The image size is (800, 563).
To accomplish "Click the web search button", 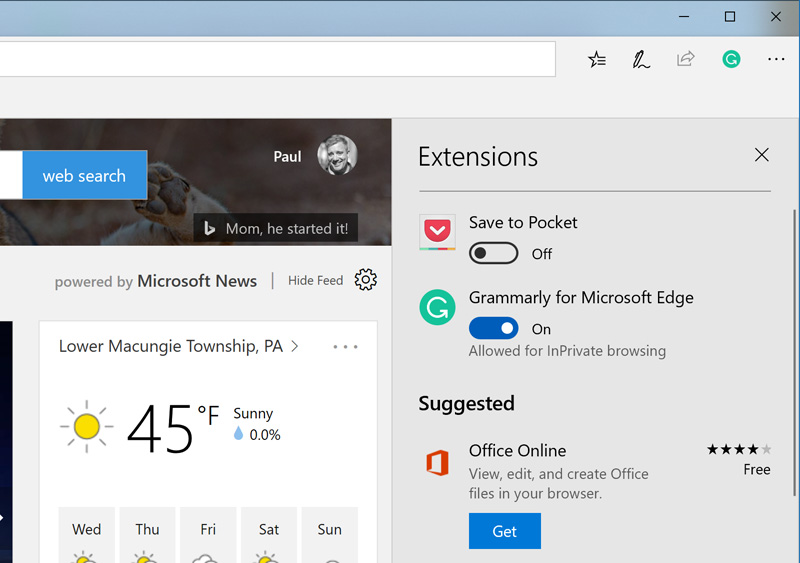I will point(84,176).
